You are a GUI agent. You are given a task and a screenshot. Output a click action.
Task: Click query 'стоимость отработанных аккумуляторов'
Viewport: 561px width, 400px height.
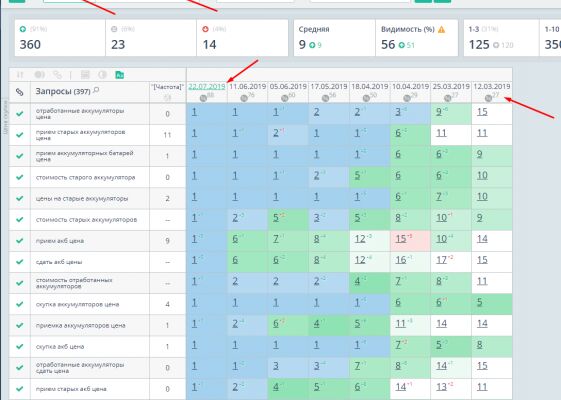coord(74,283)
